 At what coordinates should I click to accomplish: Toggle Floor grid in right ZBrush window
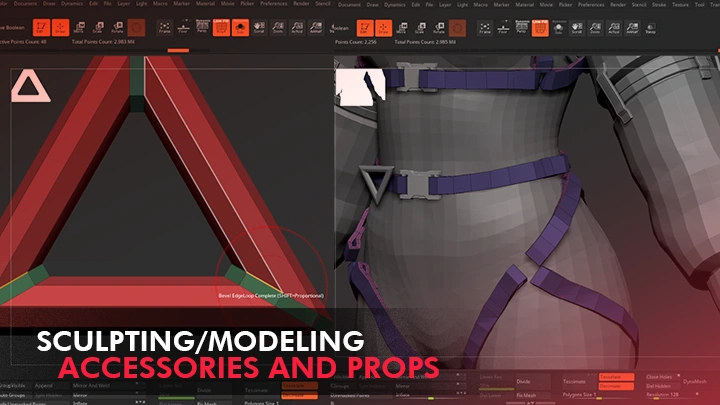pyautogui.click(x=503, y=28)
